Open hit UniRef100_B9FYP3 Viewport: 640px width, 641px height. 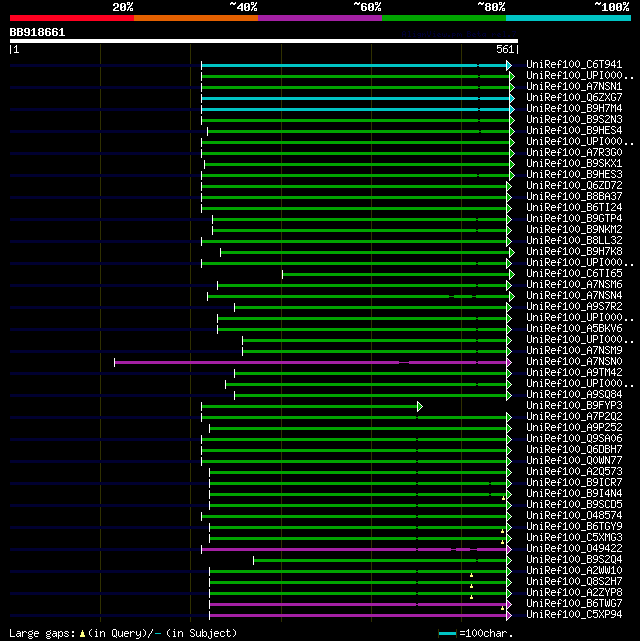click(574, 406)
